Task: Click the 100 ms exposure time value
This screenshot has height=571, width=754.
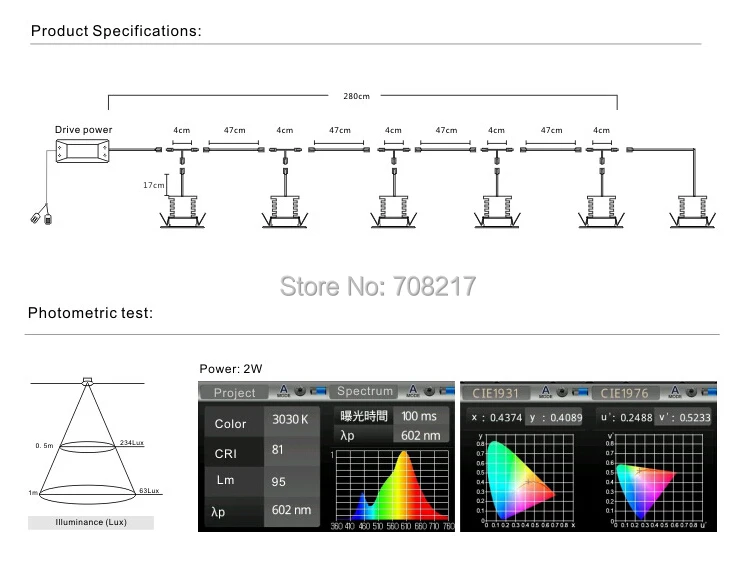Action: pyautogui.click(x=419, y=416)
